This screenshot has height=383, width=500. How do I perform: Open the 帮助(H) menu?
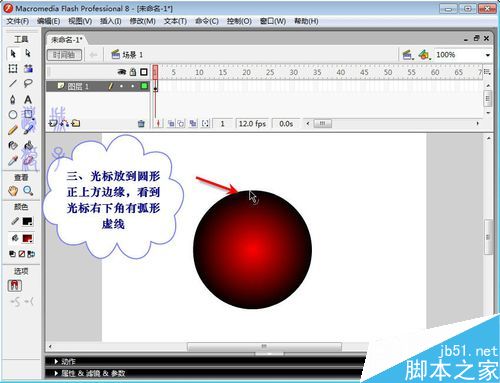click(306, 21)
